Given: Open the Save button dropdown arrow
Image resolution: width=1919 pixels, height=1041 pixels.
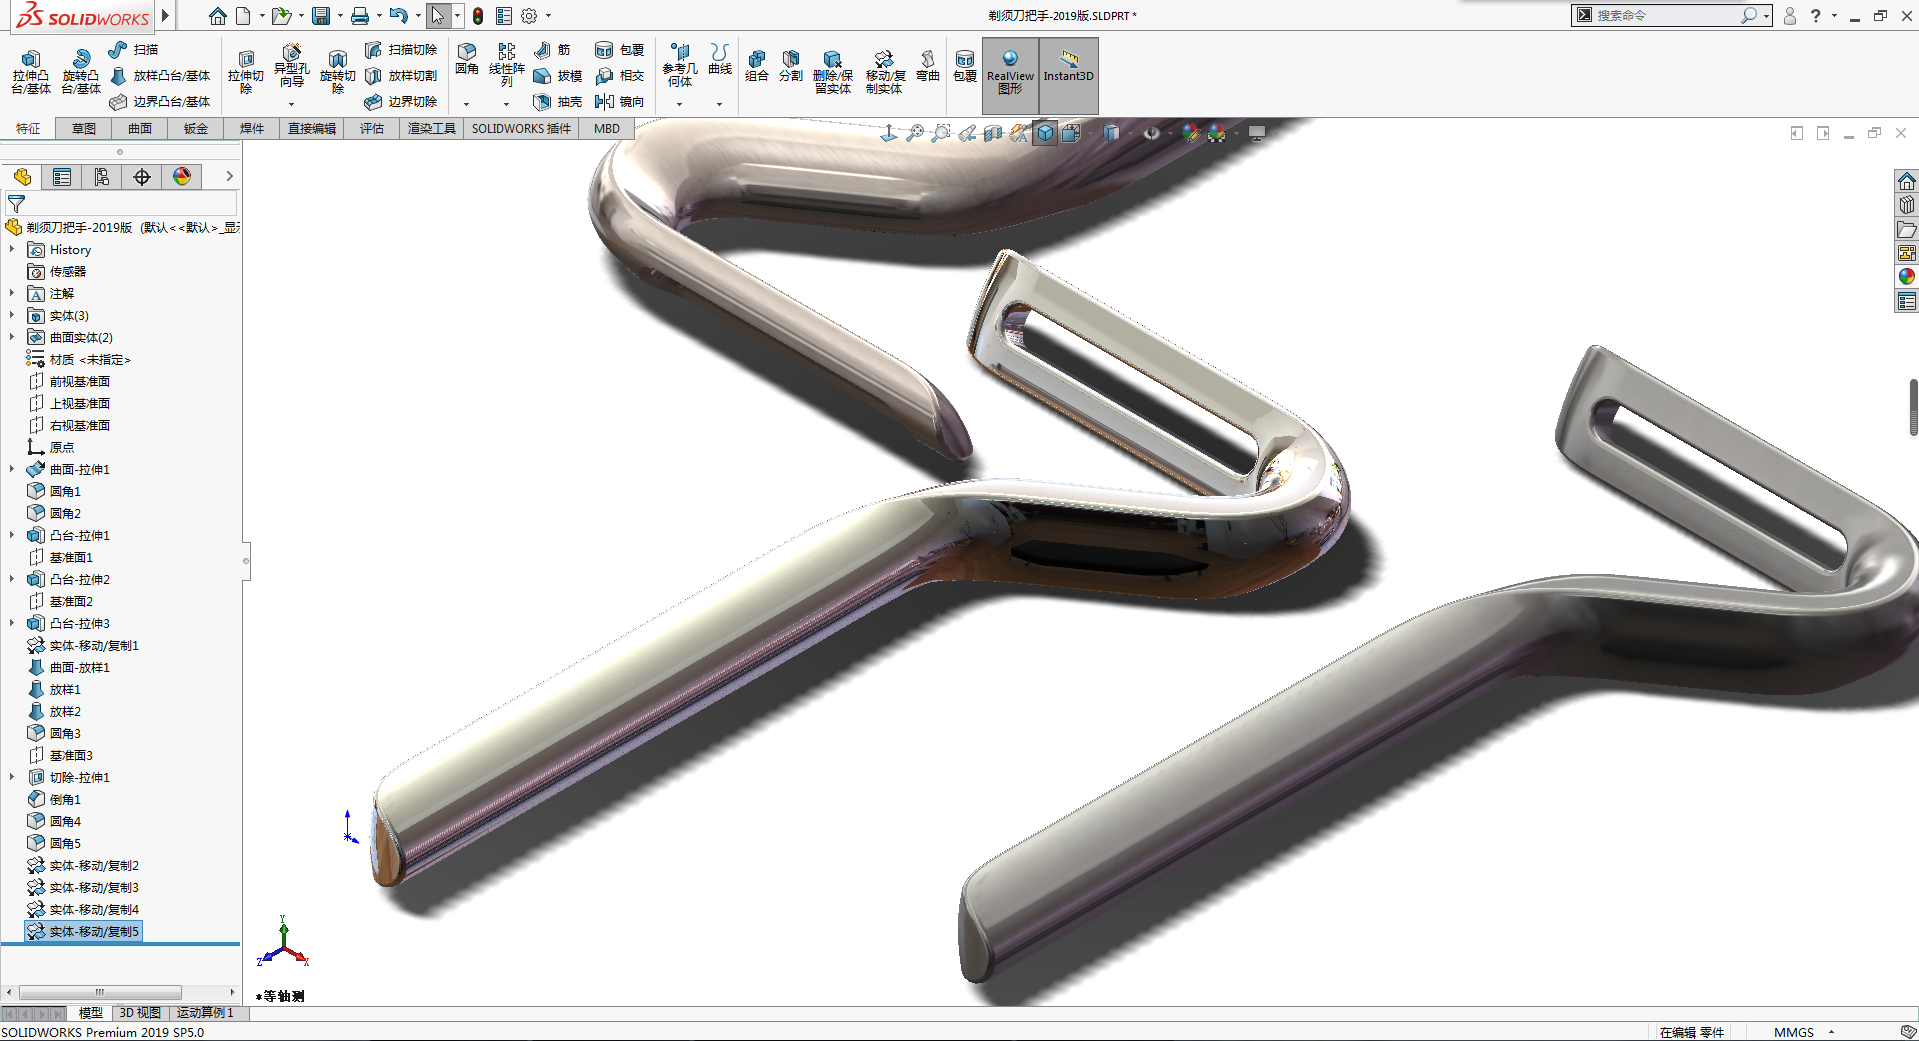Looking at the screenshot, I should 340,16.
